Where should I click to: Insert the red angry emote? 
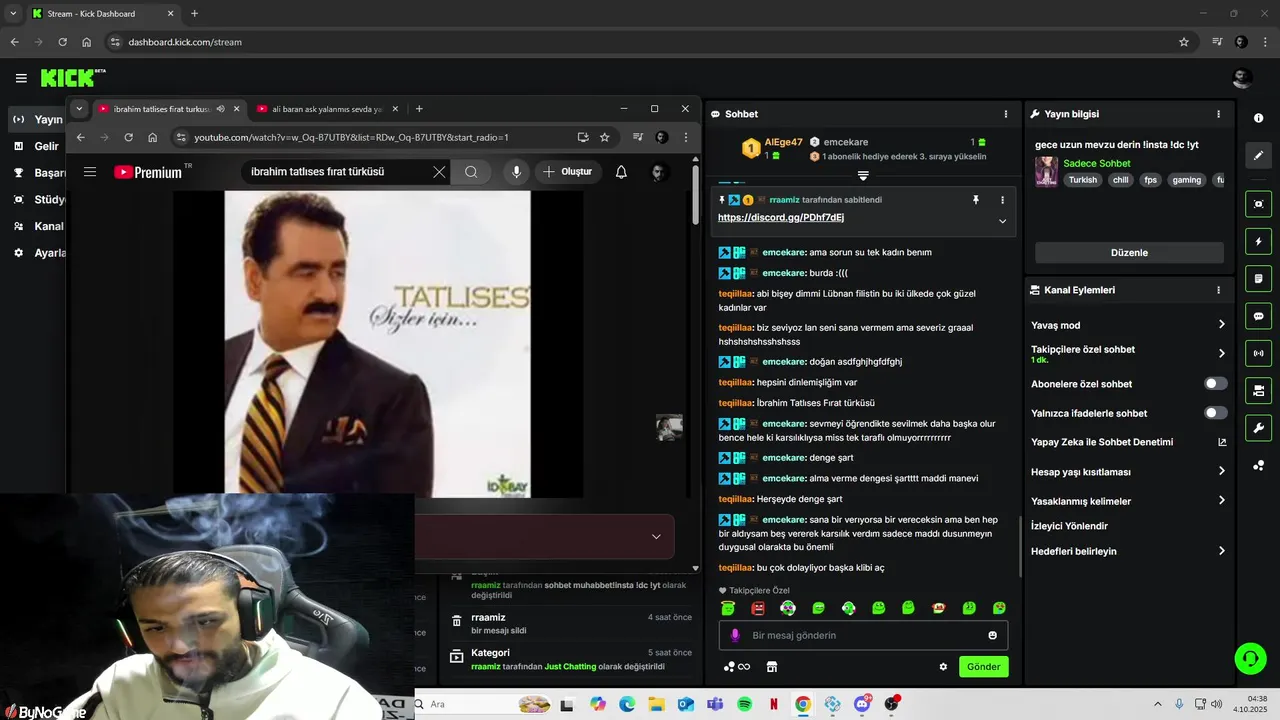(758, 608)
